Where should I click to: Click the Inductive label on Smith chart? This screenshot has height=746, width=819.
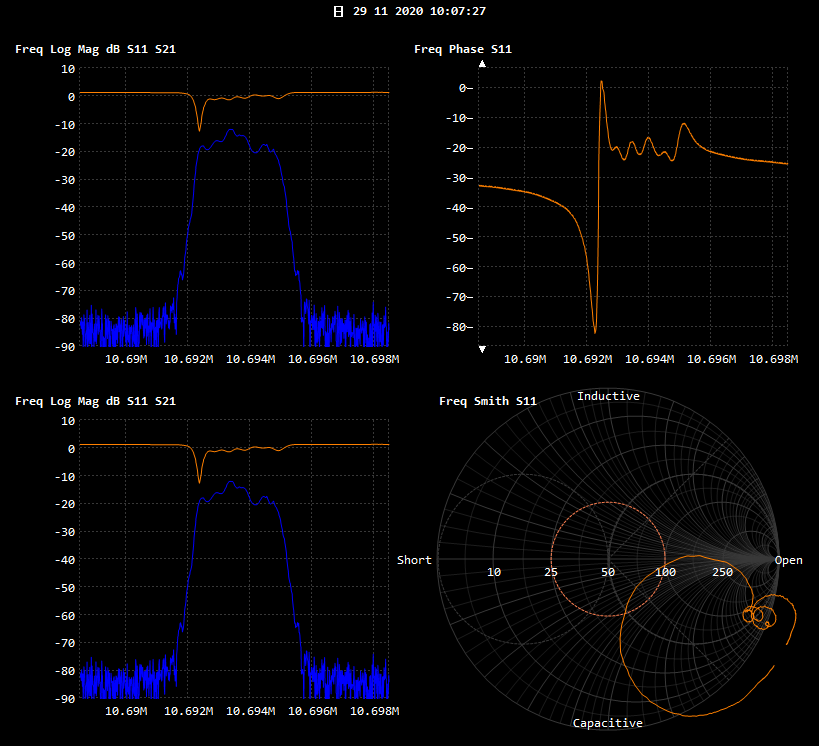[x=608, y=397]
